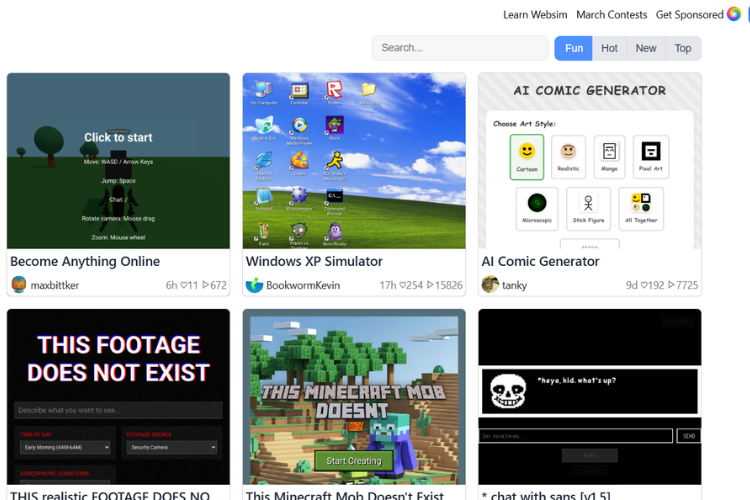
Task: Click the sans skull portrait
Action: pos(508,390)
